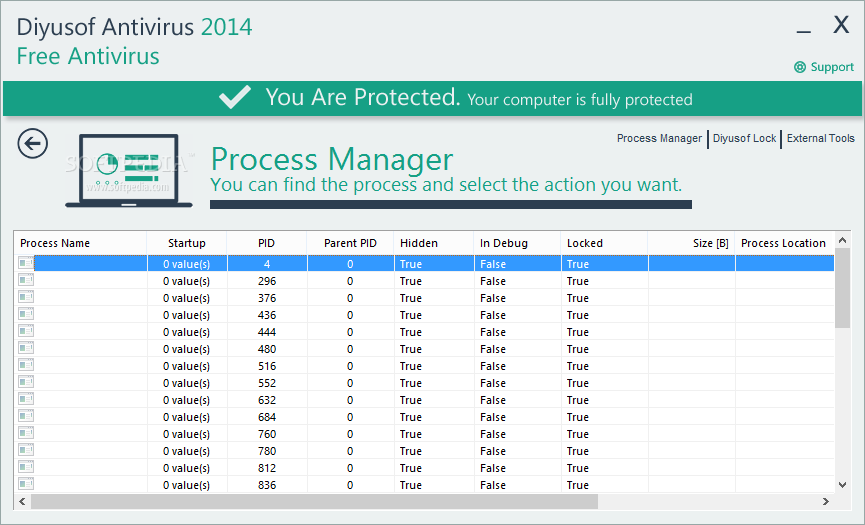Click In Debug value False in PID 296 row

[493, 281]
